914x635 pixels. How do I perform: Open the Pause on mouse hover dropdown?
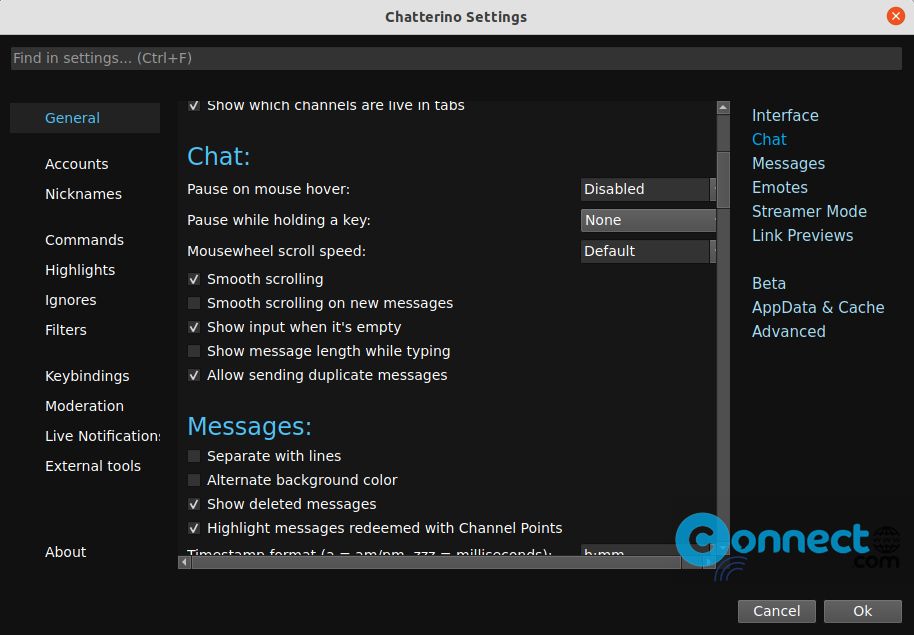coord(648,190)
